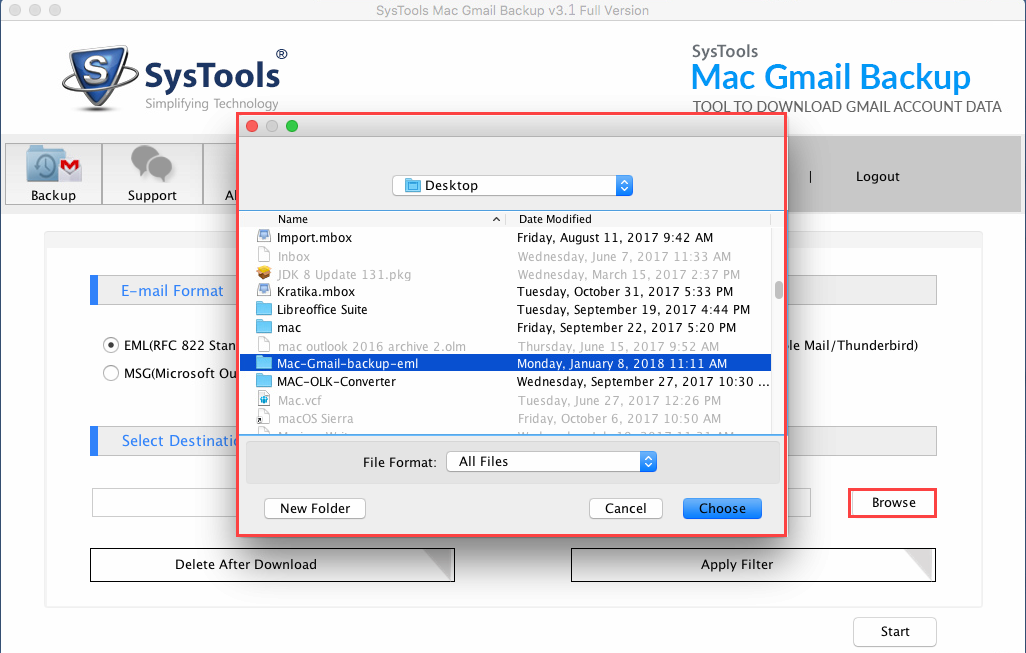Click date Friday, September 22, 2017 5:20 PM
Screen dimensions: 1026x653
click(626, 328)
